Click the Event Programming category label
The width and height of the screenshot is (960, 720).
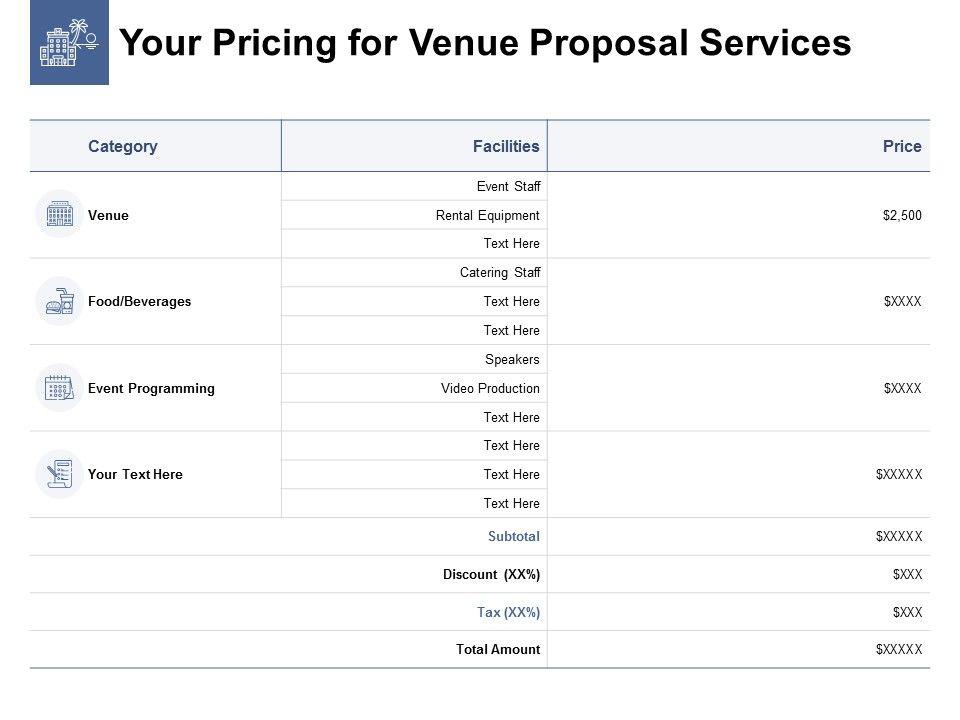coord(151,388)
